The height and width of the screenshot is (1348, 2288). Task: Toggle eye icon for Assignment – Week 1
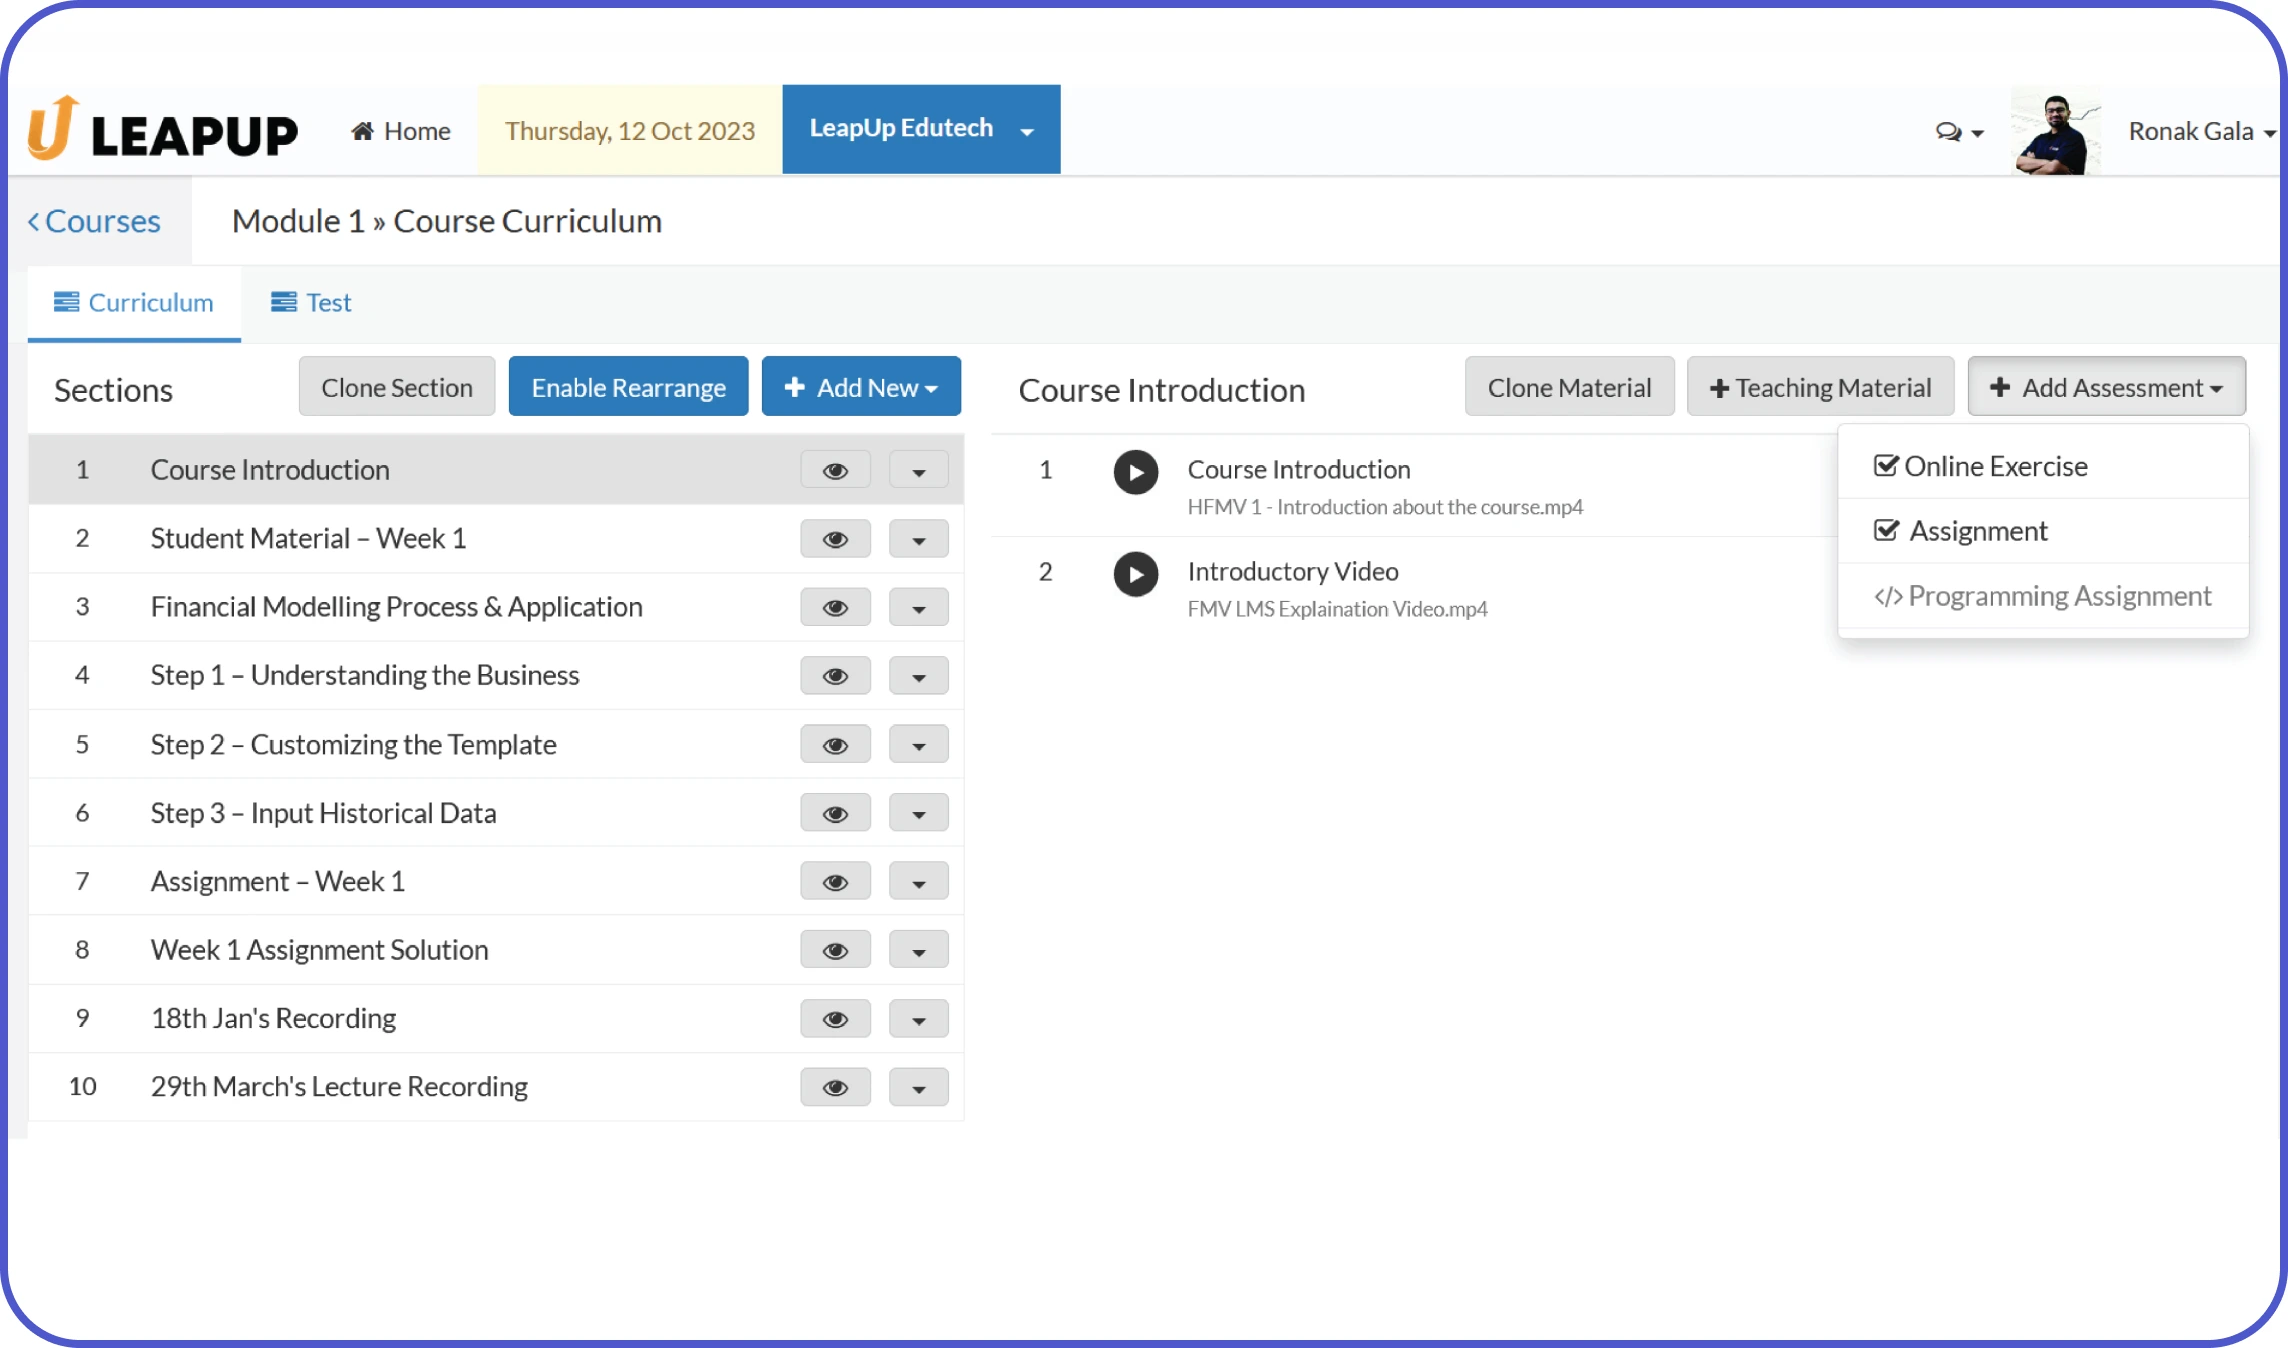click(835, 882)
